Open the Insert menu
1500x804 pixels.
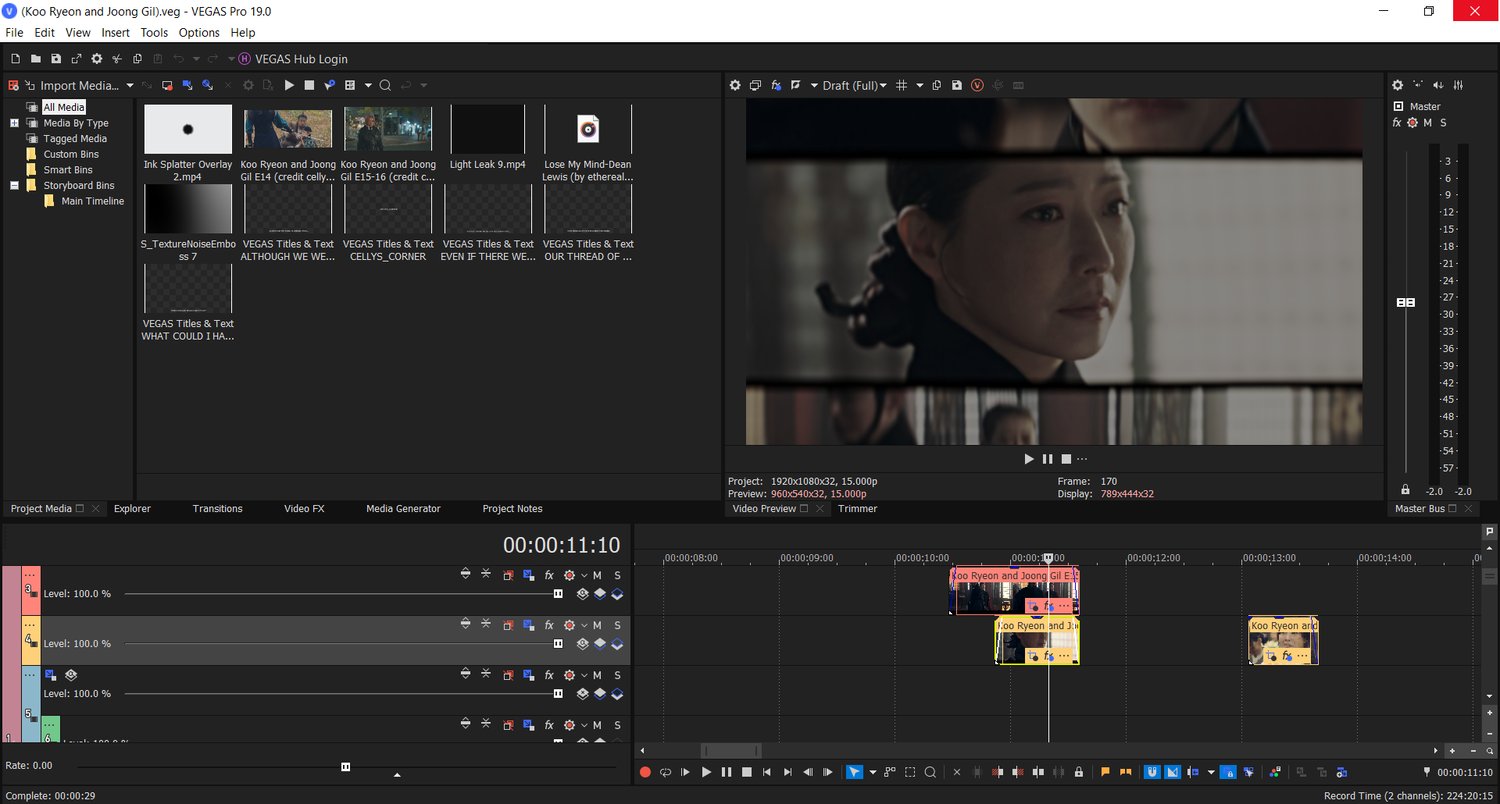coord(116,33)
